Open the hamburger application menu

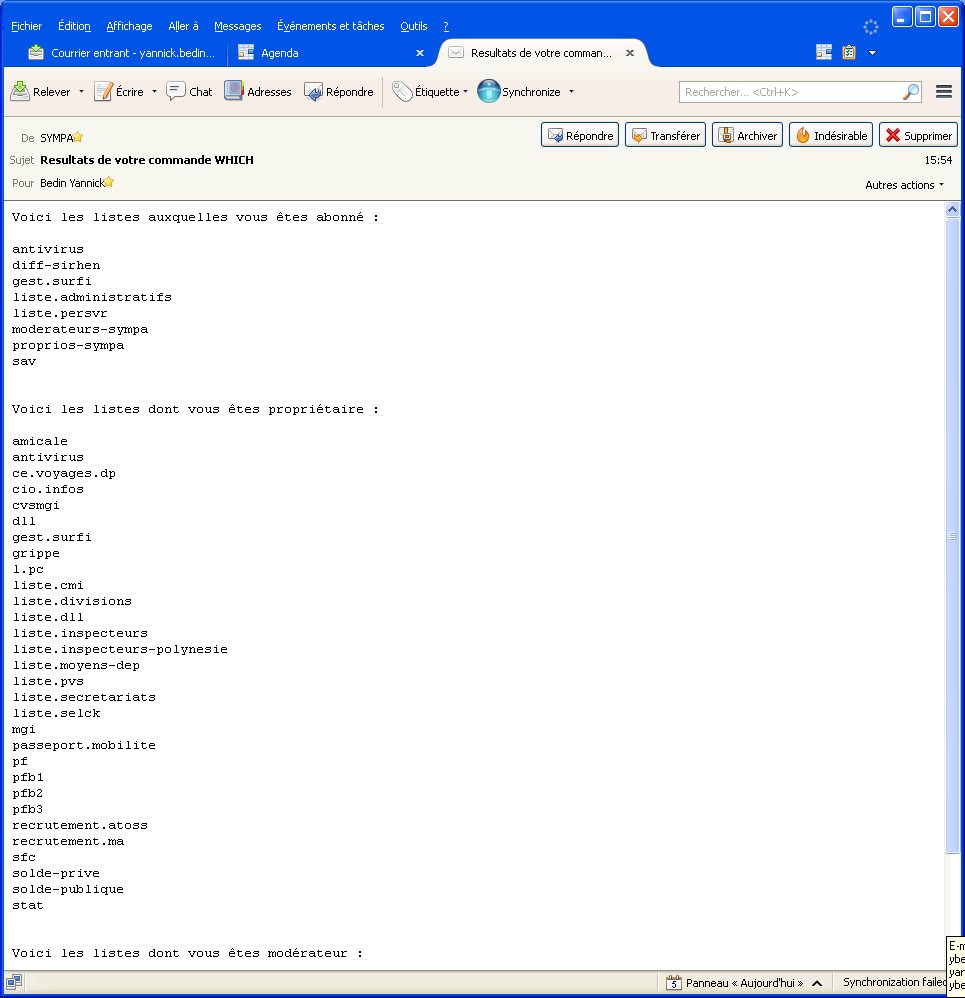tap(943, 92)
